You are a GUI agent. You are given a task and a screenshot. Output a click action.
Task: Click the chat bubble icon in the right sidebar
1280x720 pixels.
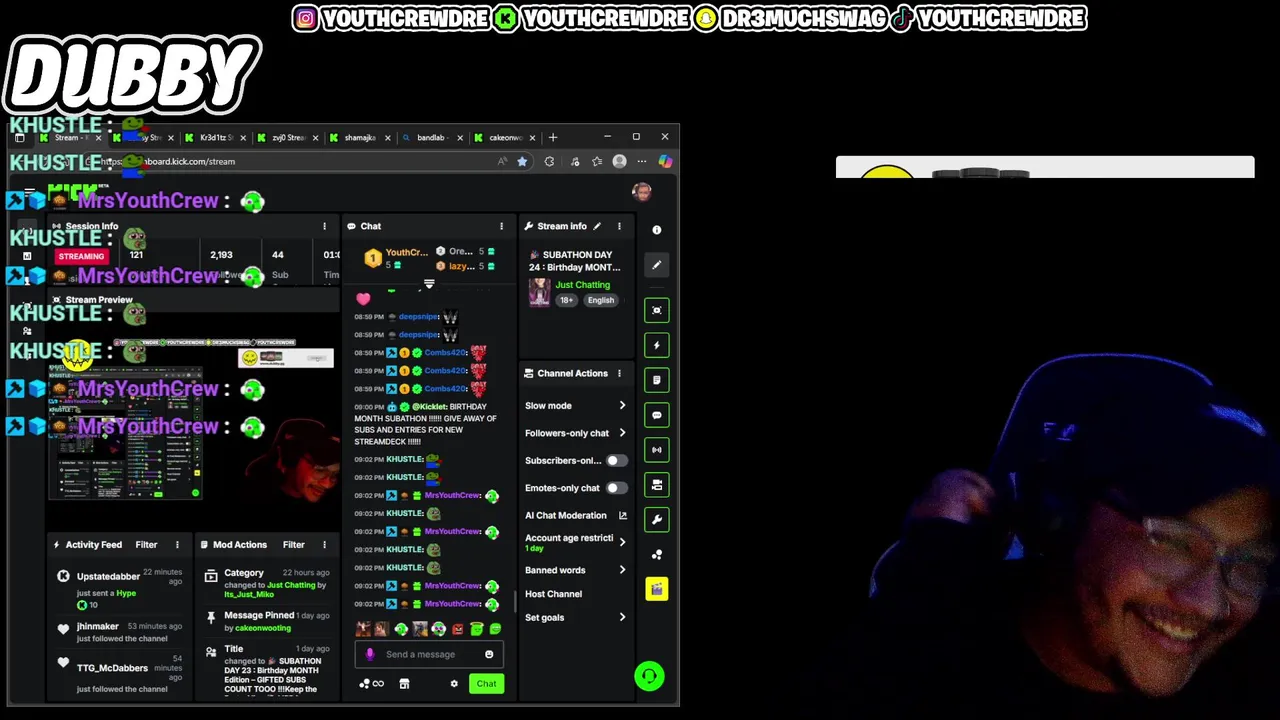(657, 415)
